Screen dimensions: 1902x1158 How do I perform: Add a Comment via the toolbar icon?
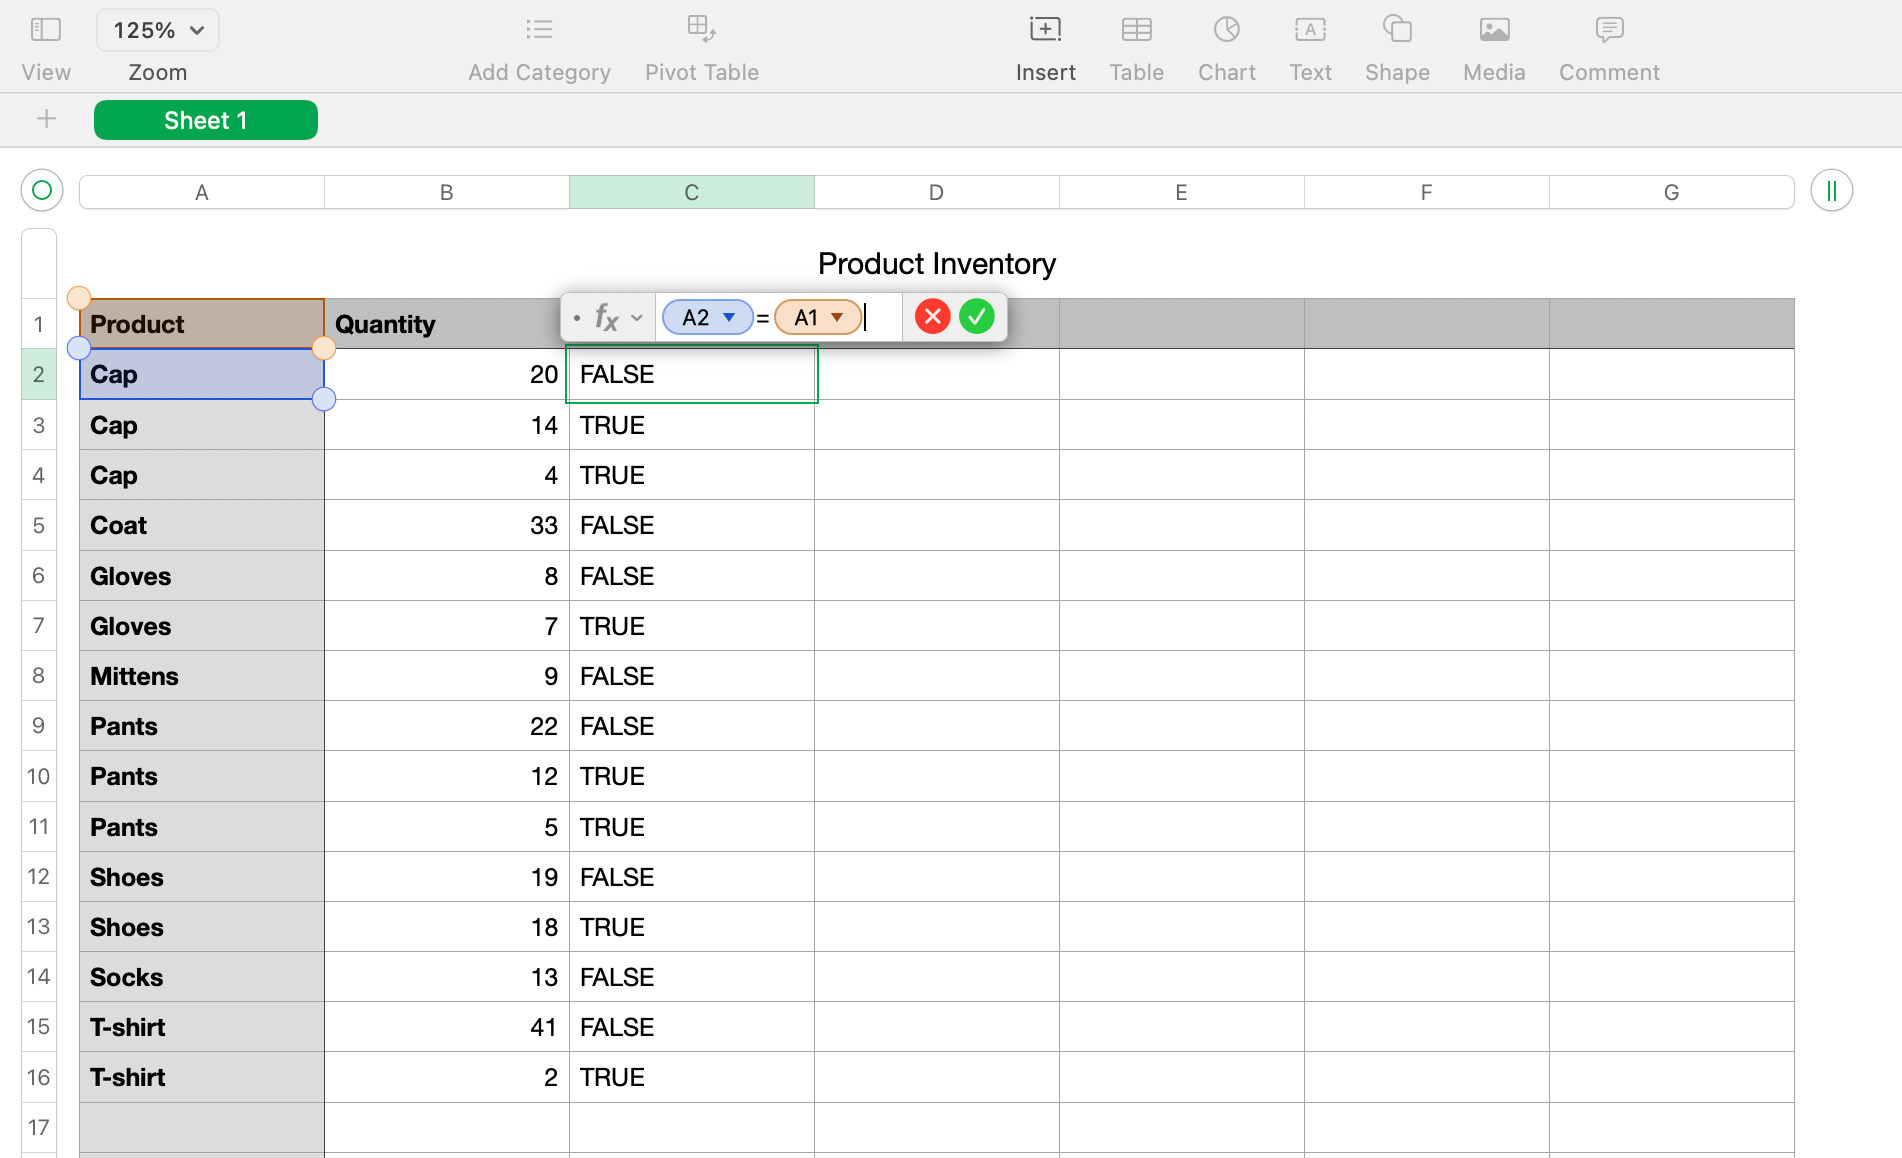pos(1608,29)
